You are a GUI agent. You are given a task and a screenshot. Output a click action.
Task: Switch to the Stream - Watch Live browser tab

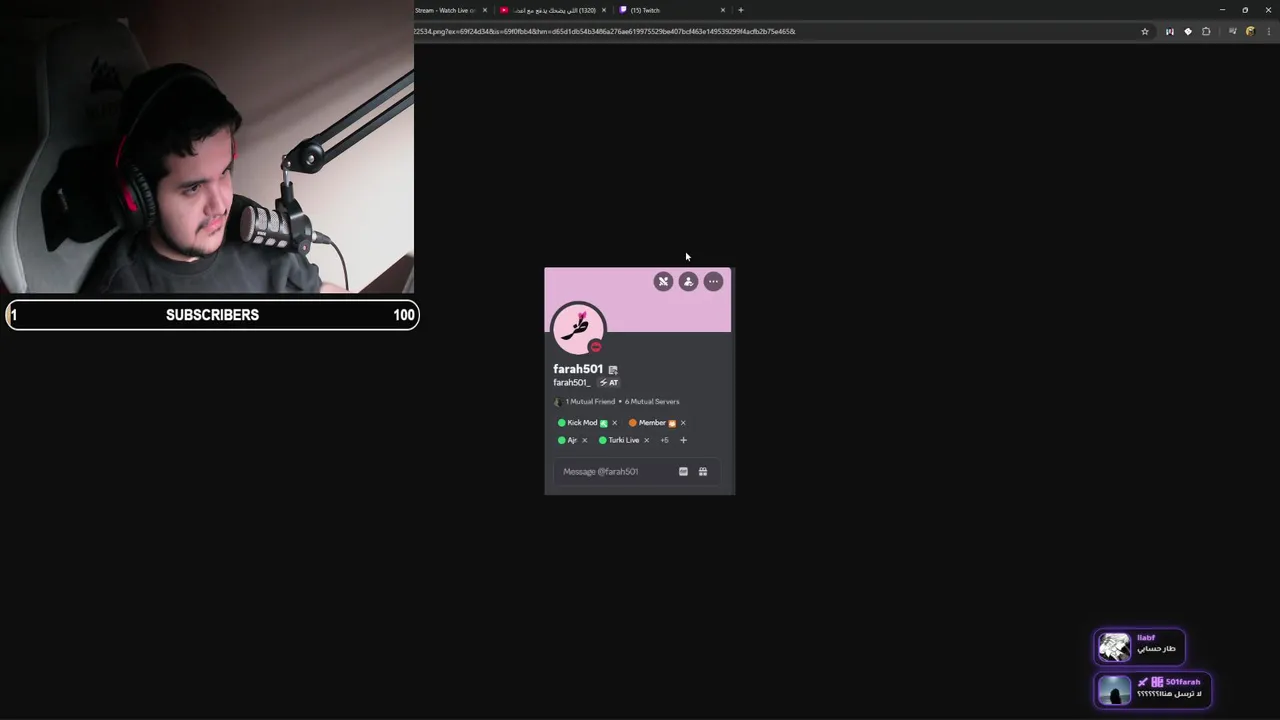pyautogui.click(x=445, y=10)
